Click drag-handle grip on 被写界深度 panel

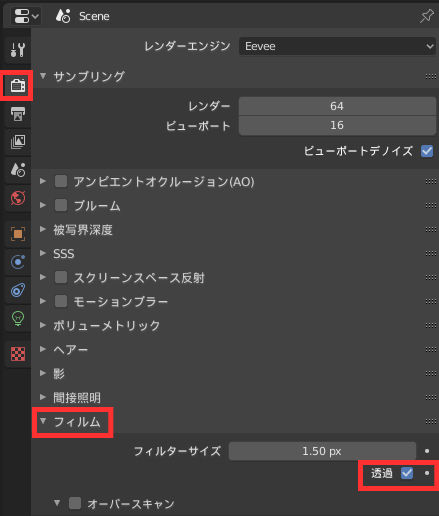tap(431, 229)
